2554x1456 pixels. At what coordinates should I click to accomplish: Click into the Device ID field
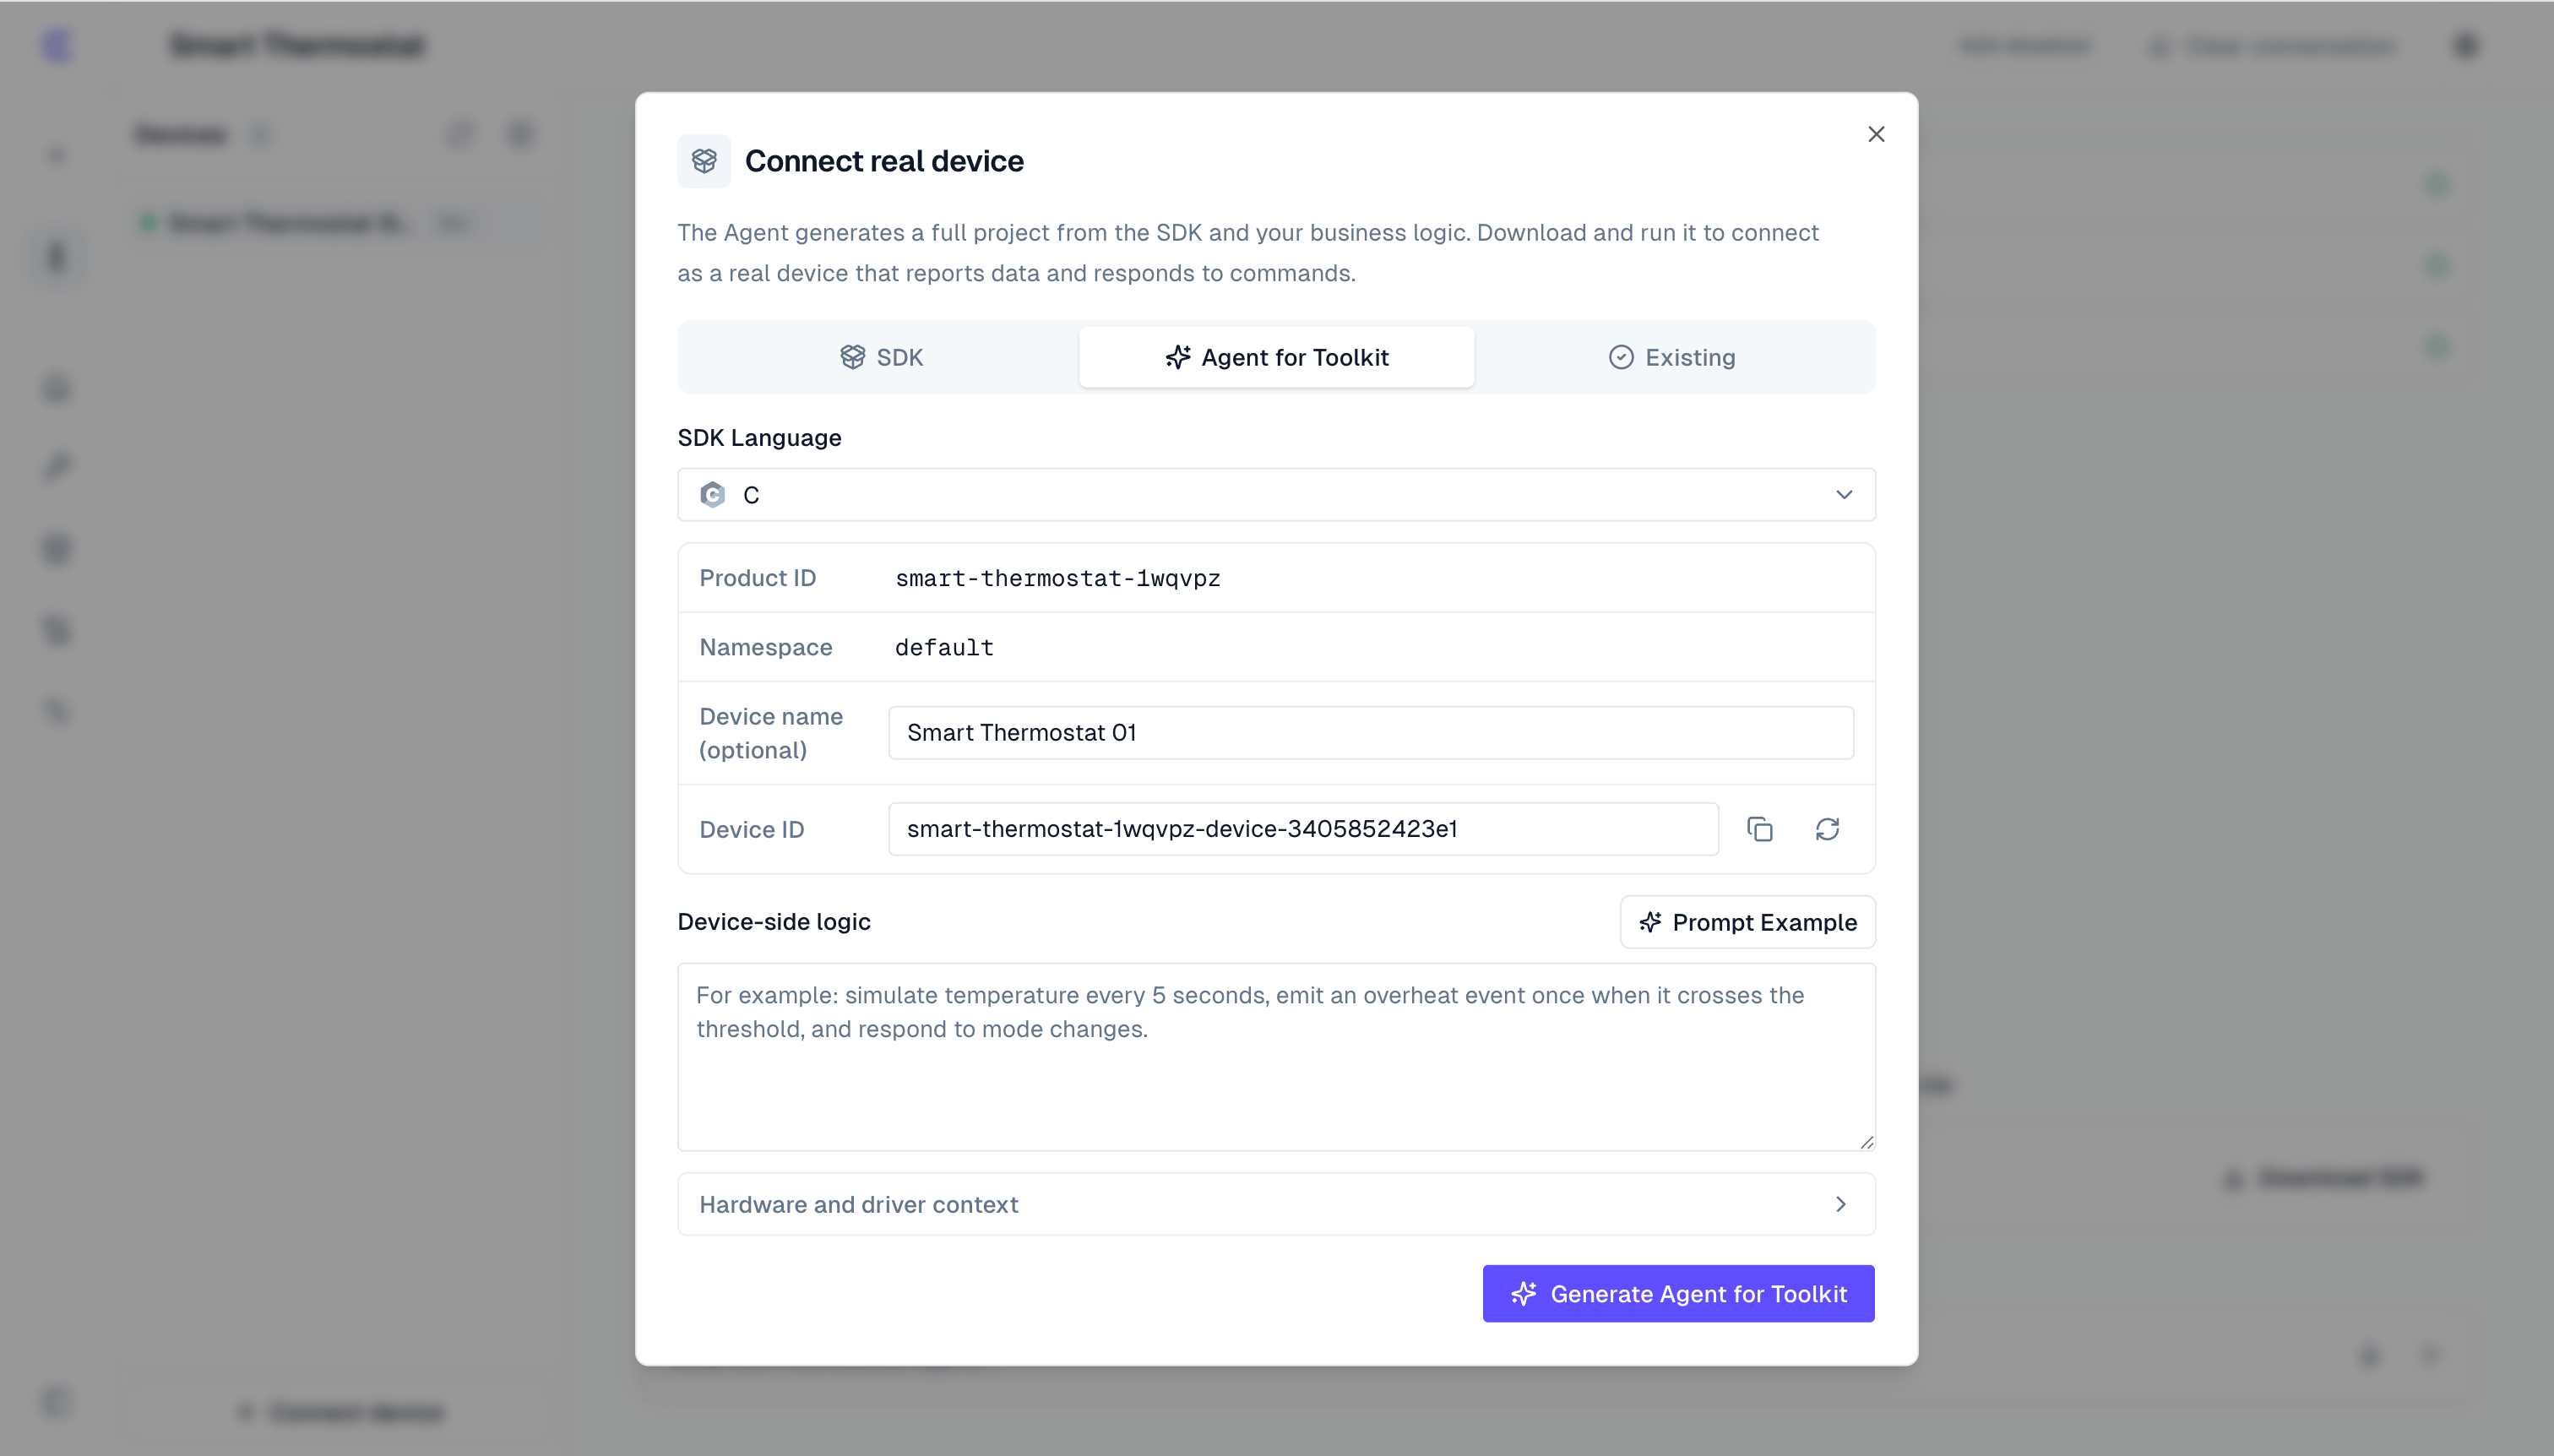tap(1303, 829)
